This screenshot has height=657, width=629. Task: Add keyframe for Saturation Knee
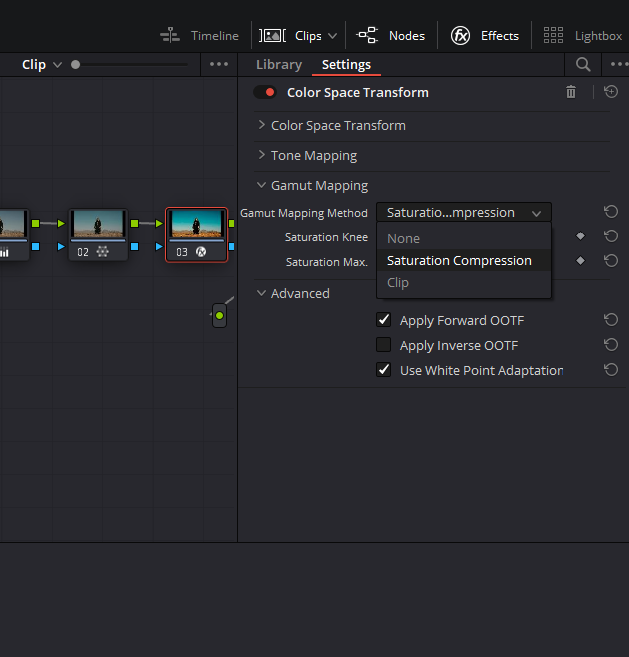(x=580, y=236)
